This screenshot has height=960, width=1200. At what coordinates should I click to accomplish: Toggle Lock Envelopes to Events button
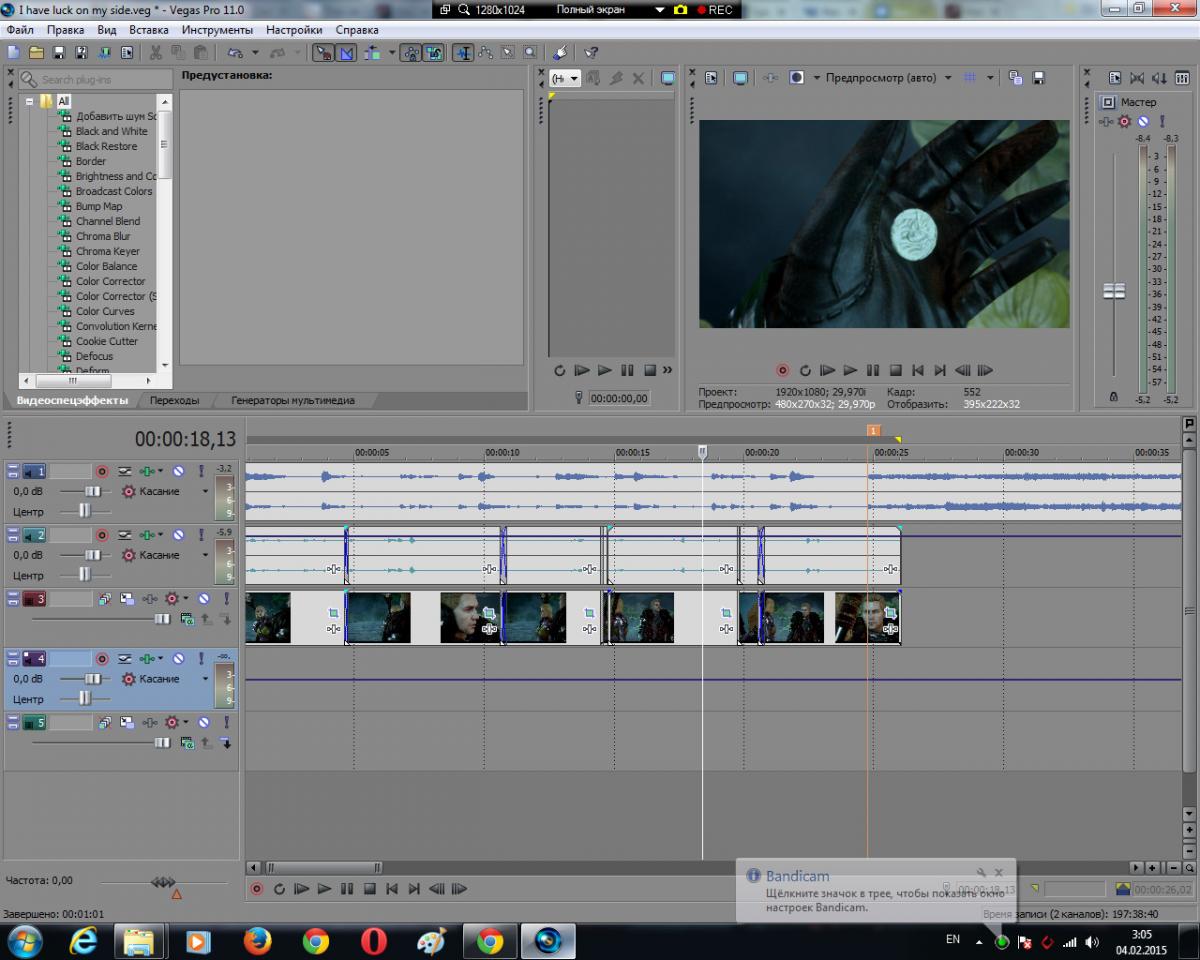tap(411, 52)
